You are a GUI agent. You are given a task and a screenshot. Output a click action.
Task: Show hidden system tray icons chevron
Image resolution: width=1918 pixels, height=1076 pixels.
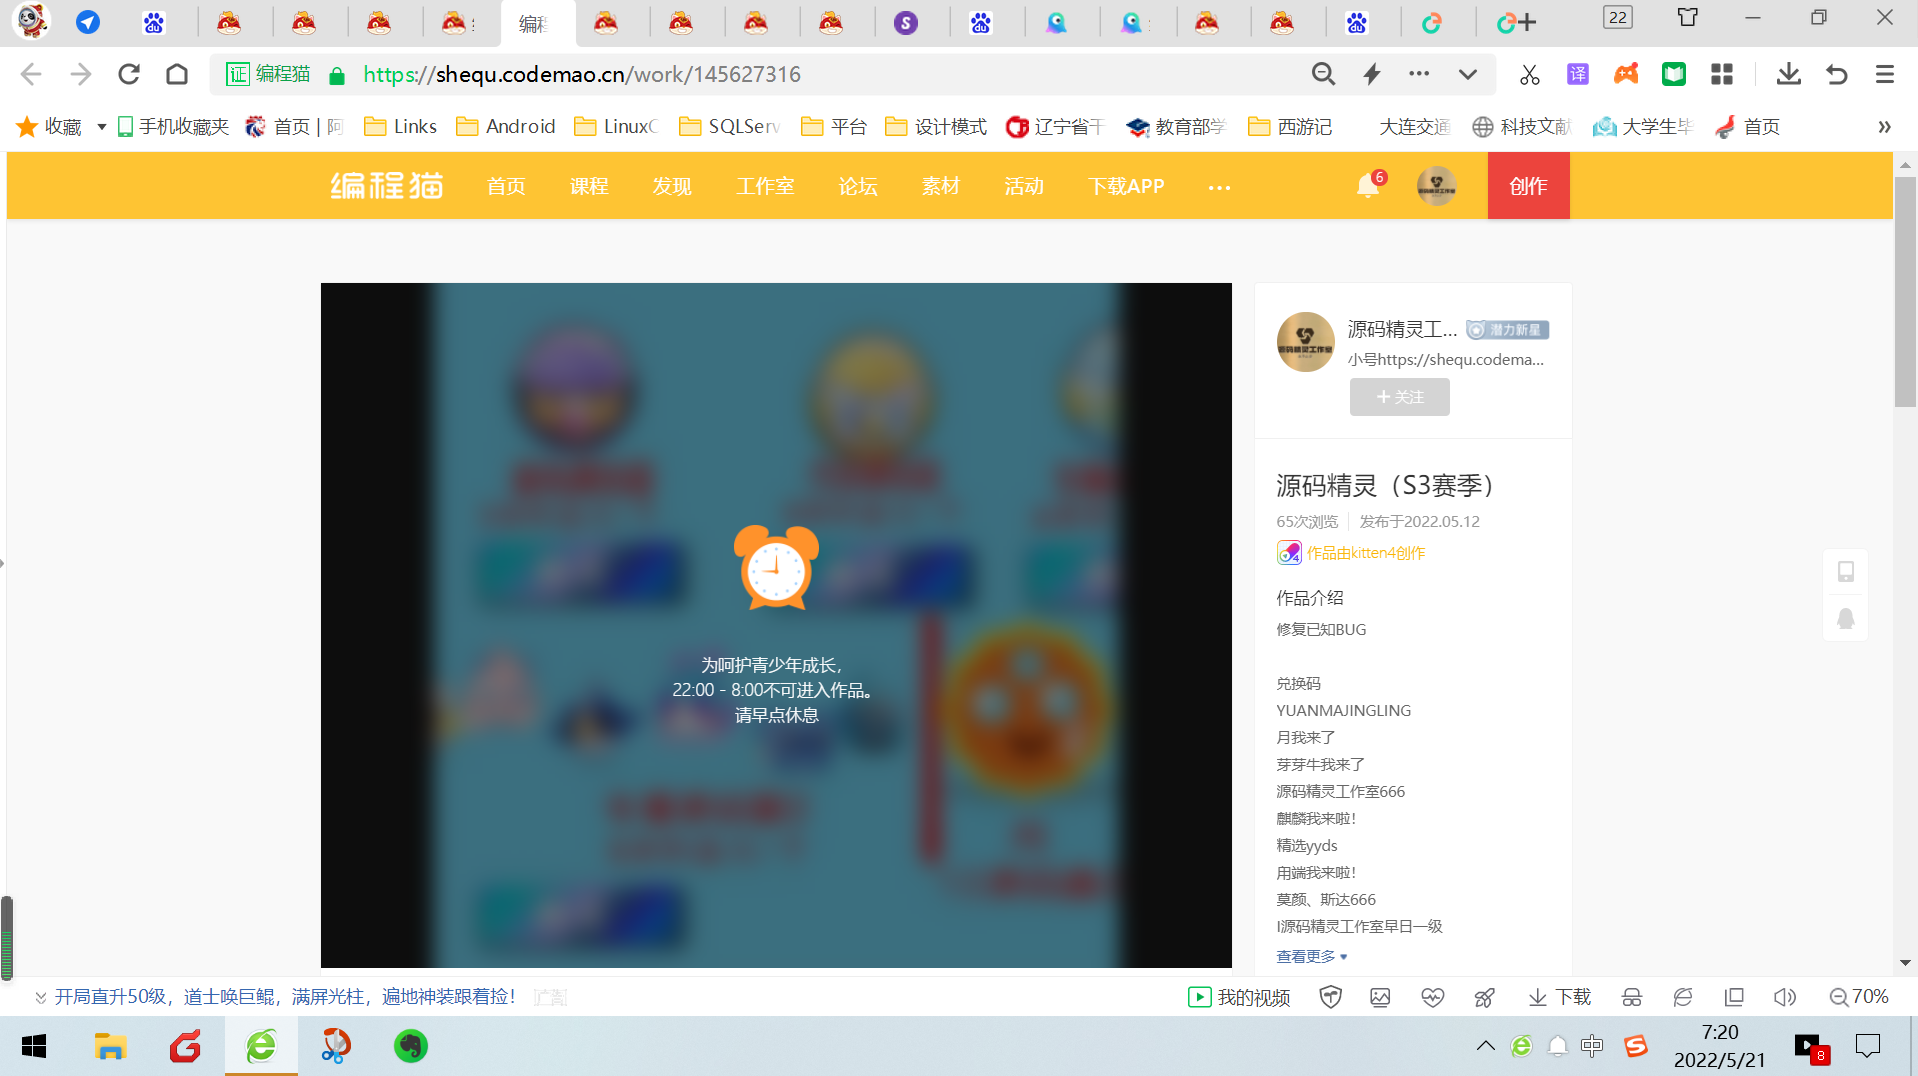point(1486,1046)
